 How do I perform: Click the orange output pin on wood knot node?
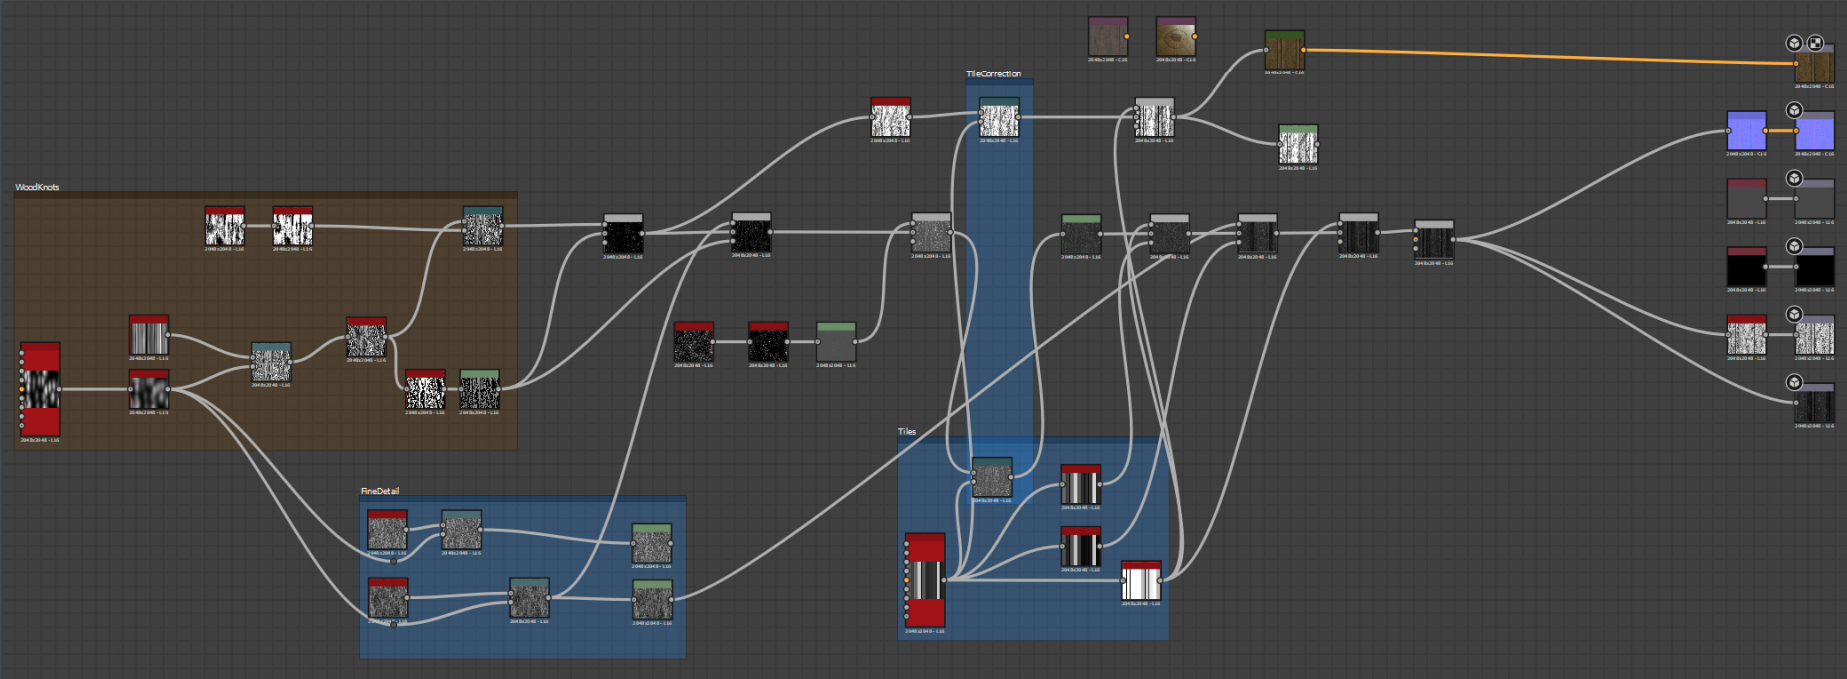pyautogui.click(x=1195, y=36)
